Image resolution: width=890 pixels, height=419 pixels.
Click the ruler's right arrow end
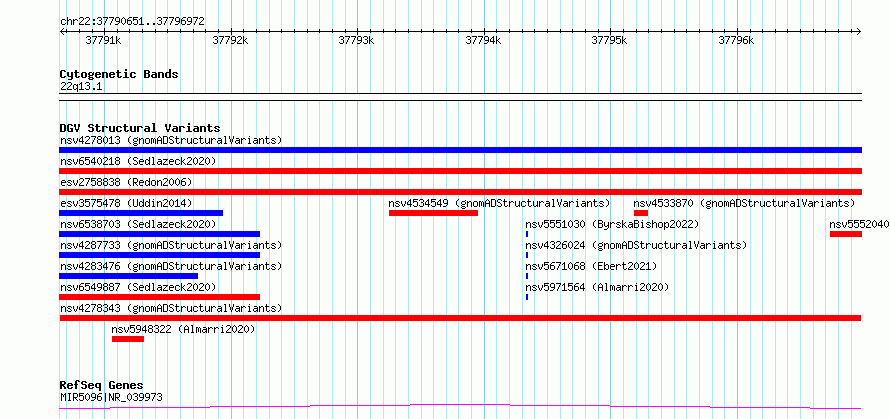859,32
